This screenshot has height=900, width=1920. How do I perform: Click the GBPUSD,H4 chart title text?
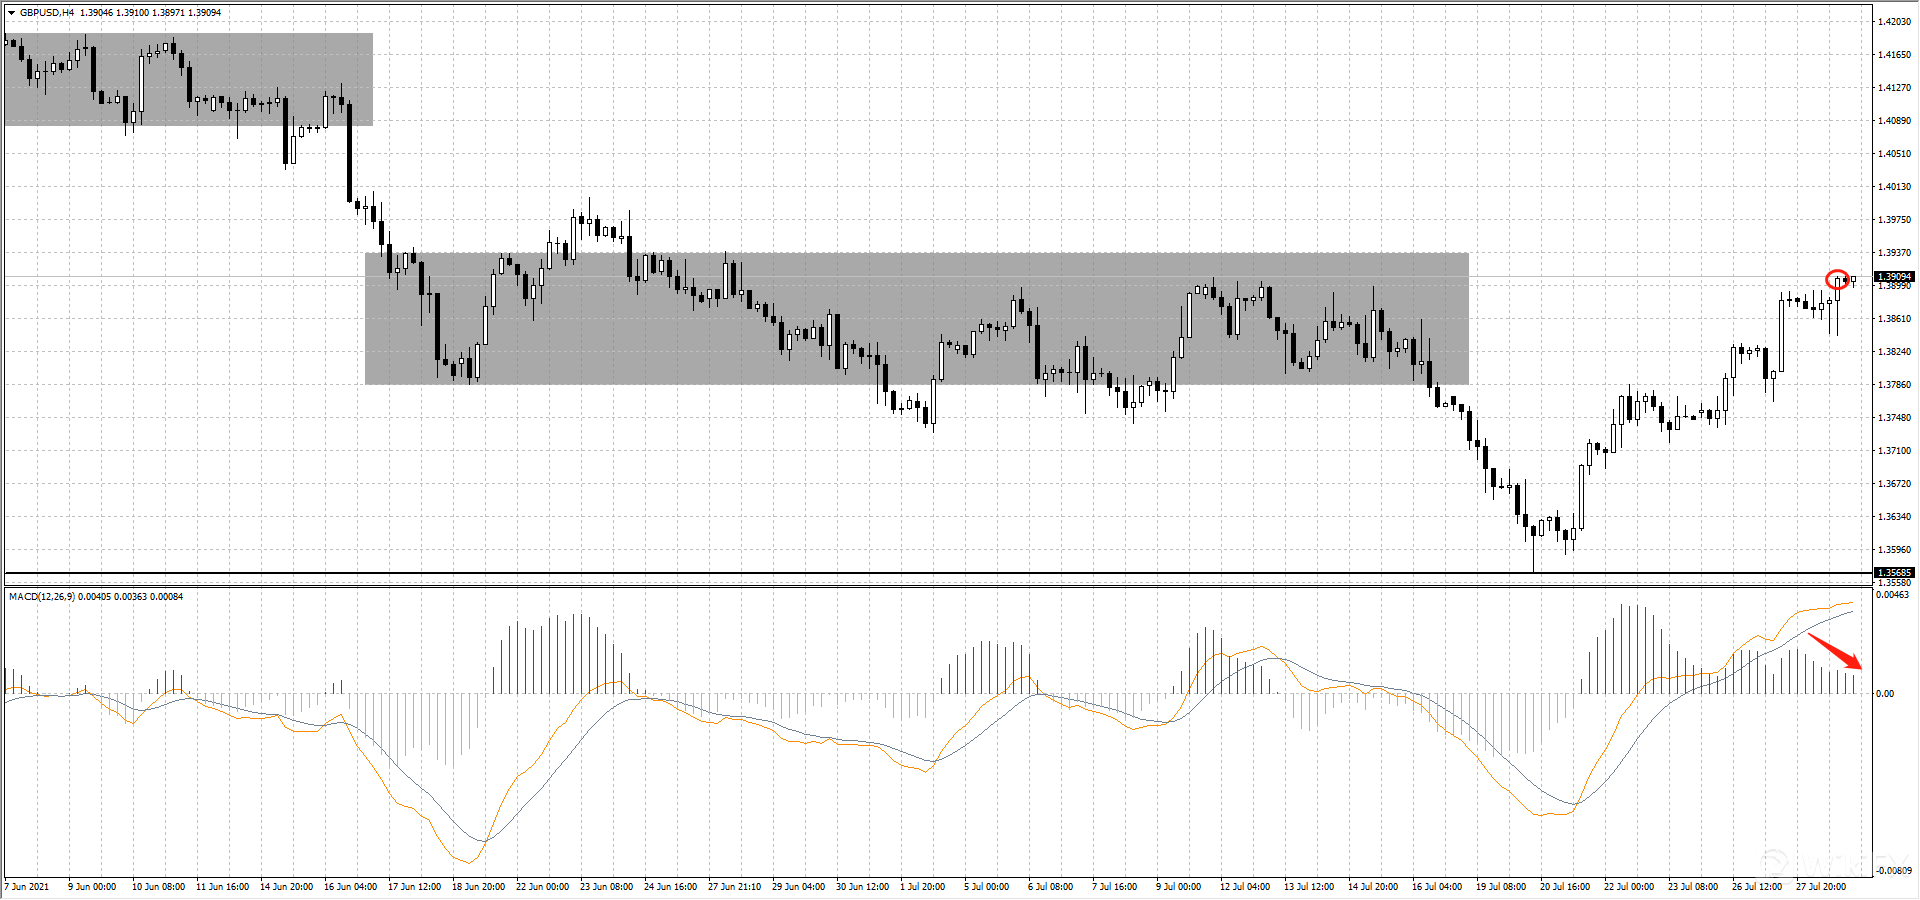pos(47,13)
